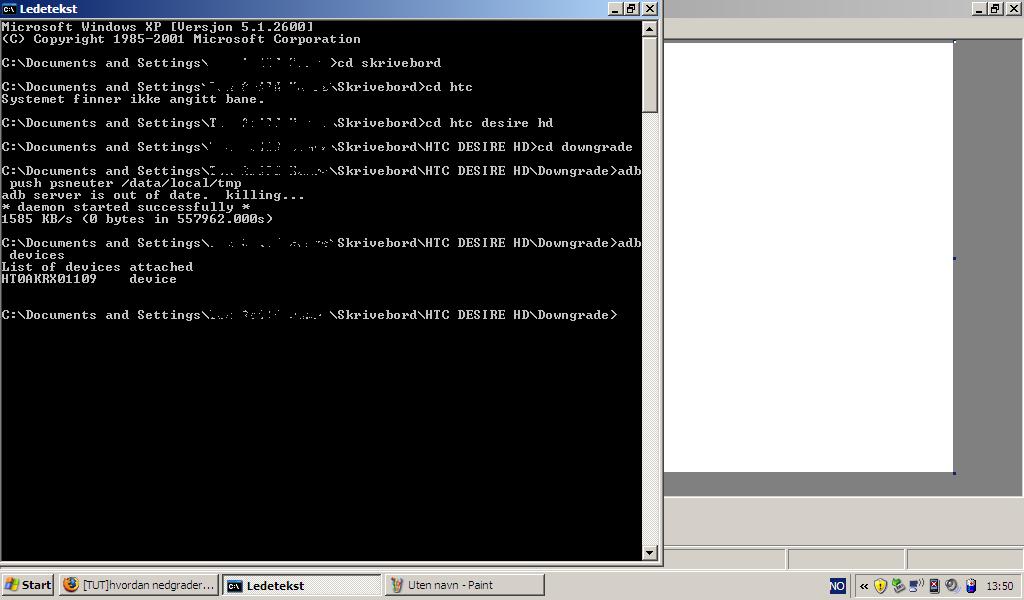The image size is (1024, 600).
Task: Click the 'Systemet finner ikke angitt bane.' line
Action: pos(133,99)
